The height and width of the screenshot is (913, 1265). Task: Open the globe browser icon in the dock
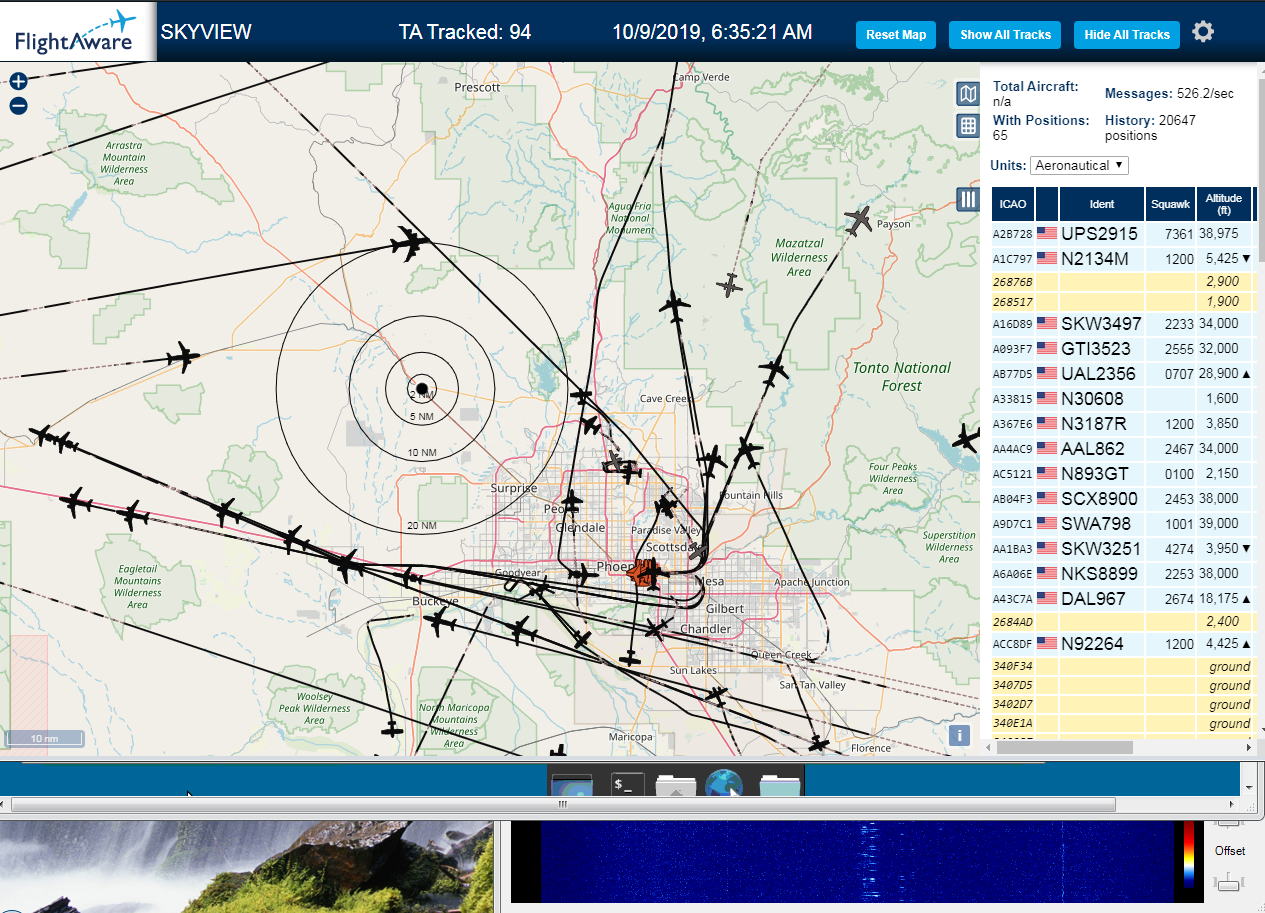(x=726, y=784)
